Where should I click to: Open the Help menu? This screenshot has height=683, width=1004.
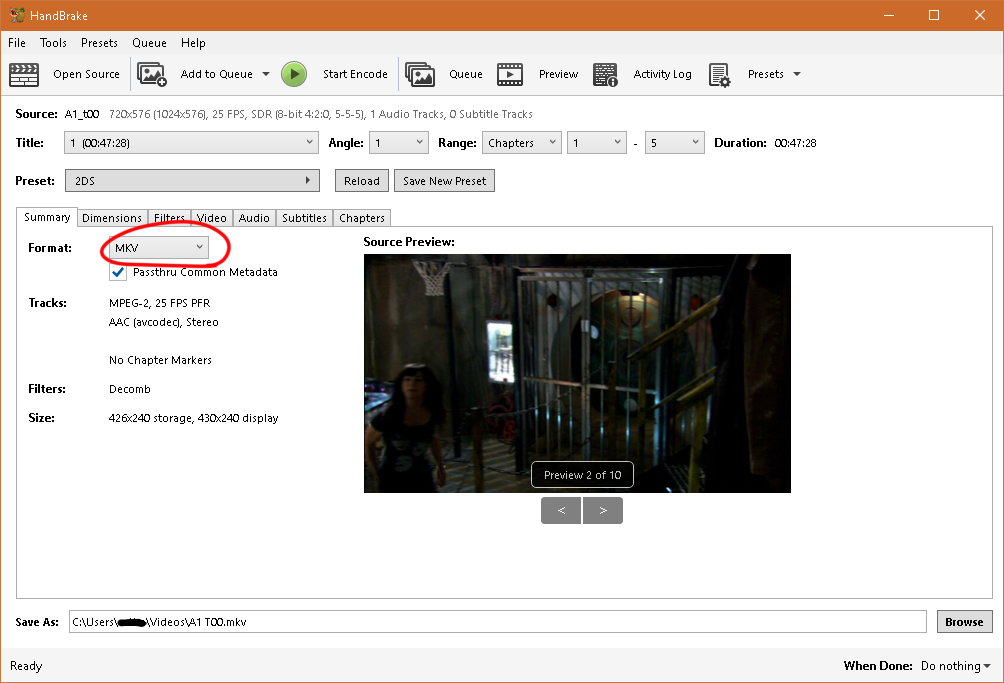click(193, 43)
